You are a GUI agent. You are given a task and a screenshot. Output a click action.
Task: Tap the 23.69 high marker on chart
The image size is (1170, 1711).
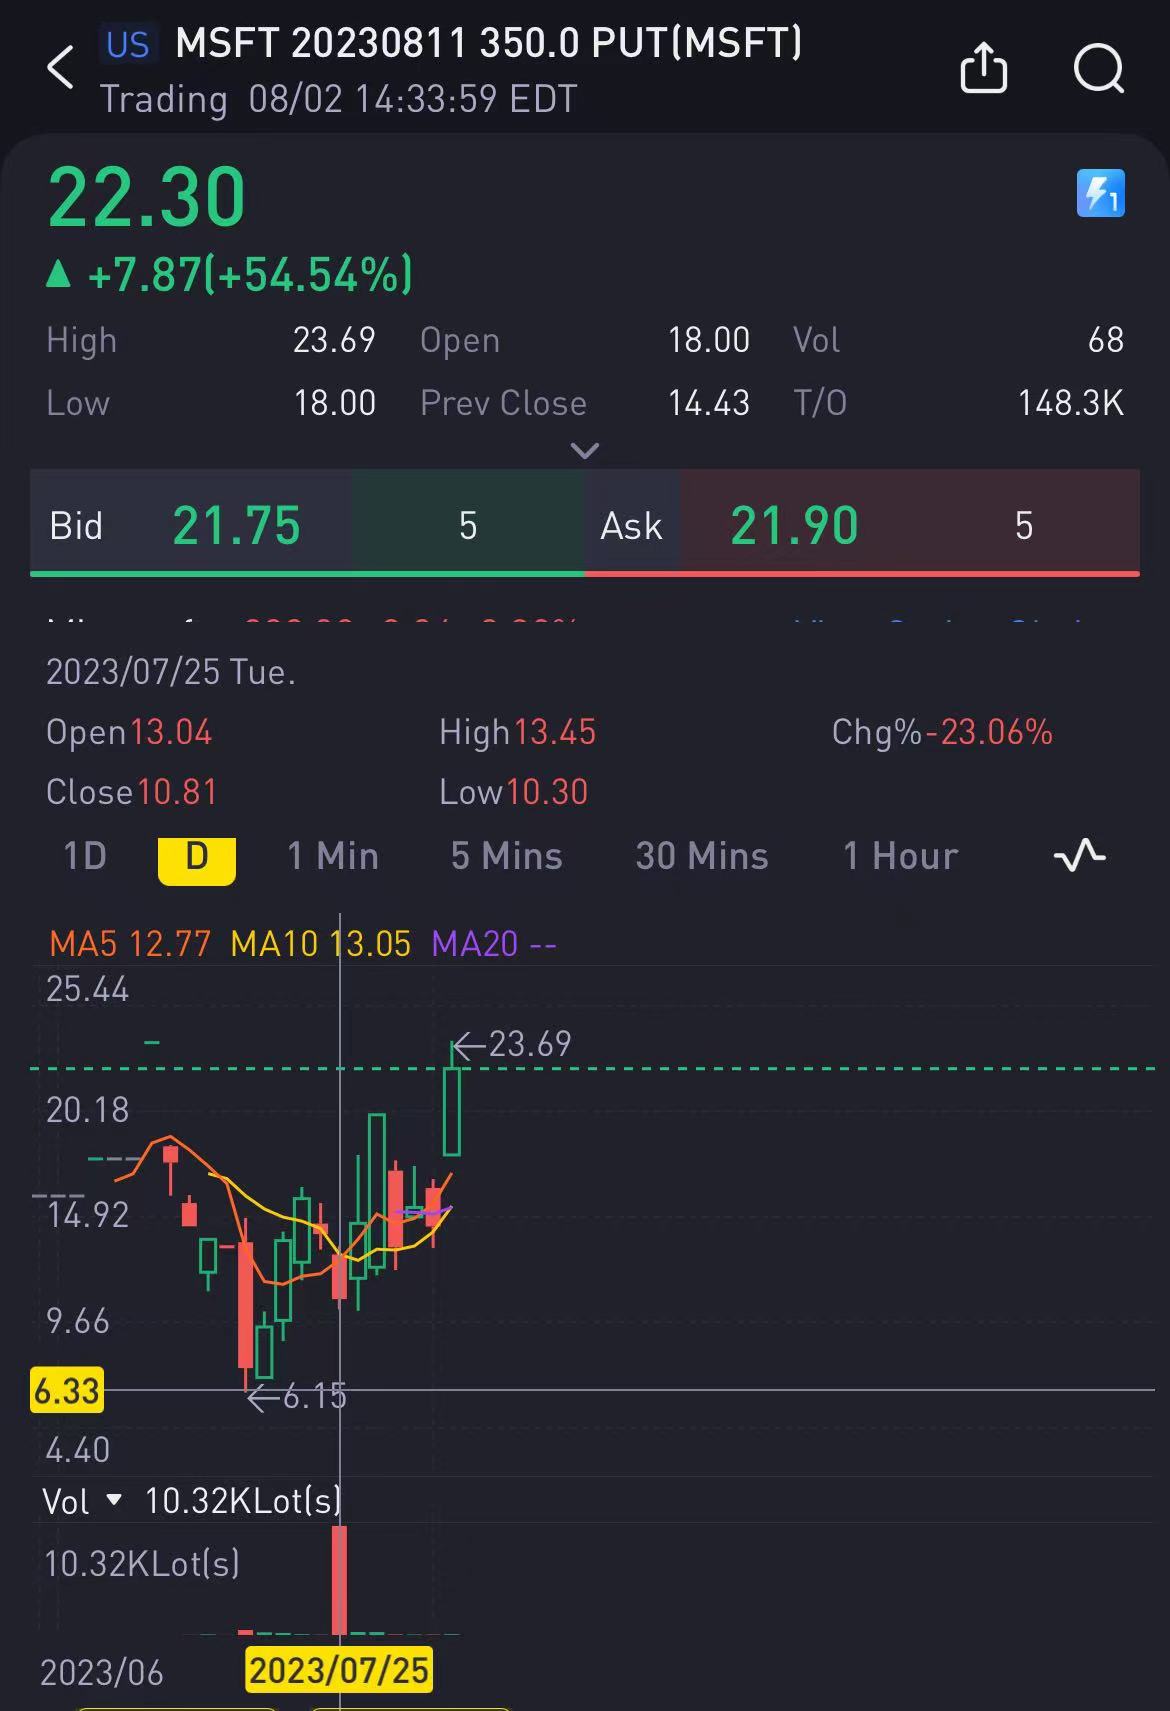(512, 1044)
